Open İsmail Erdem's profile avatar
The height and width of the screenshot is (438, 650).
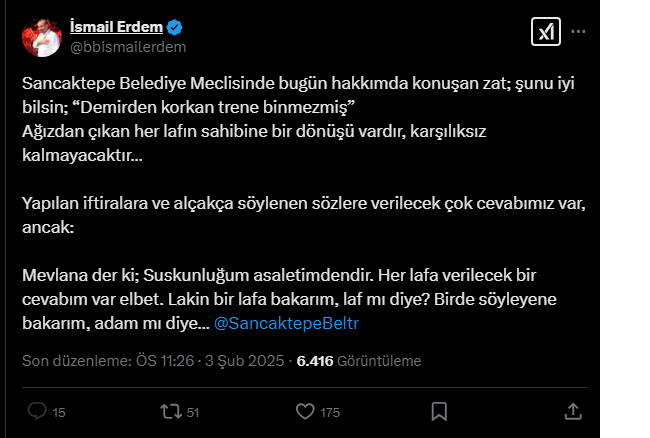[41, 37]
